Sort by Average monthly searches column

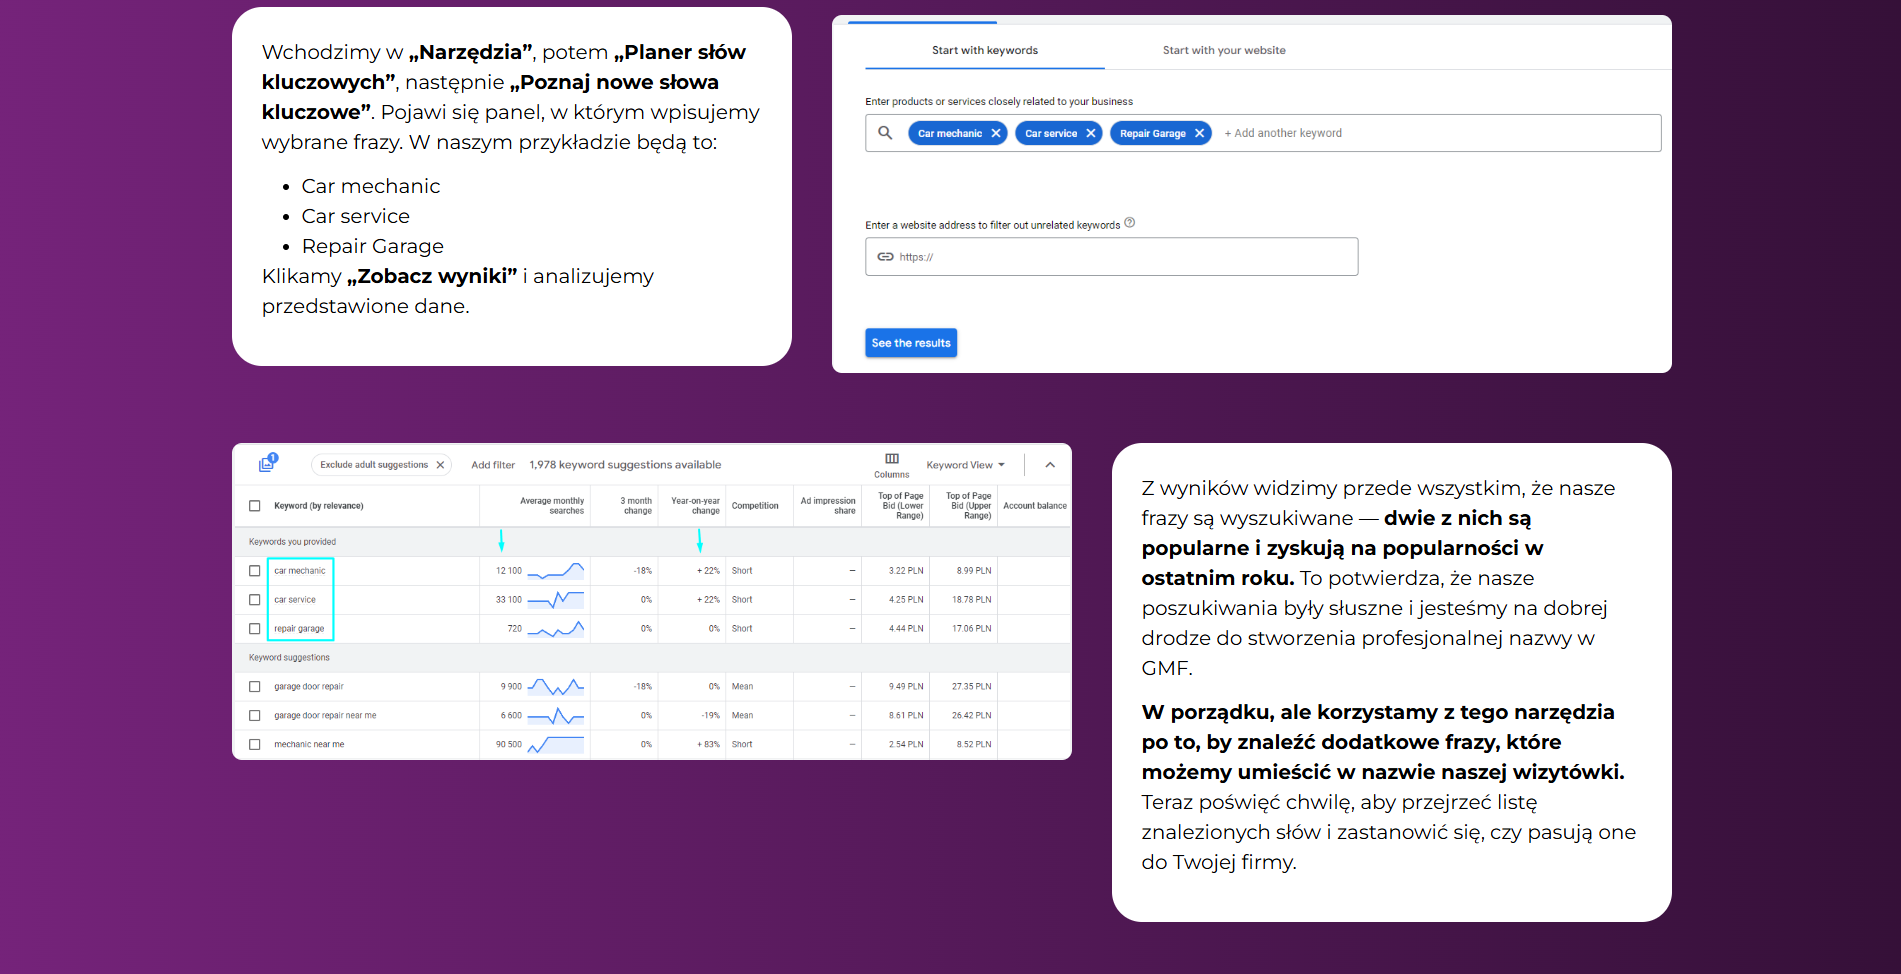(x=551, y=506)
